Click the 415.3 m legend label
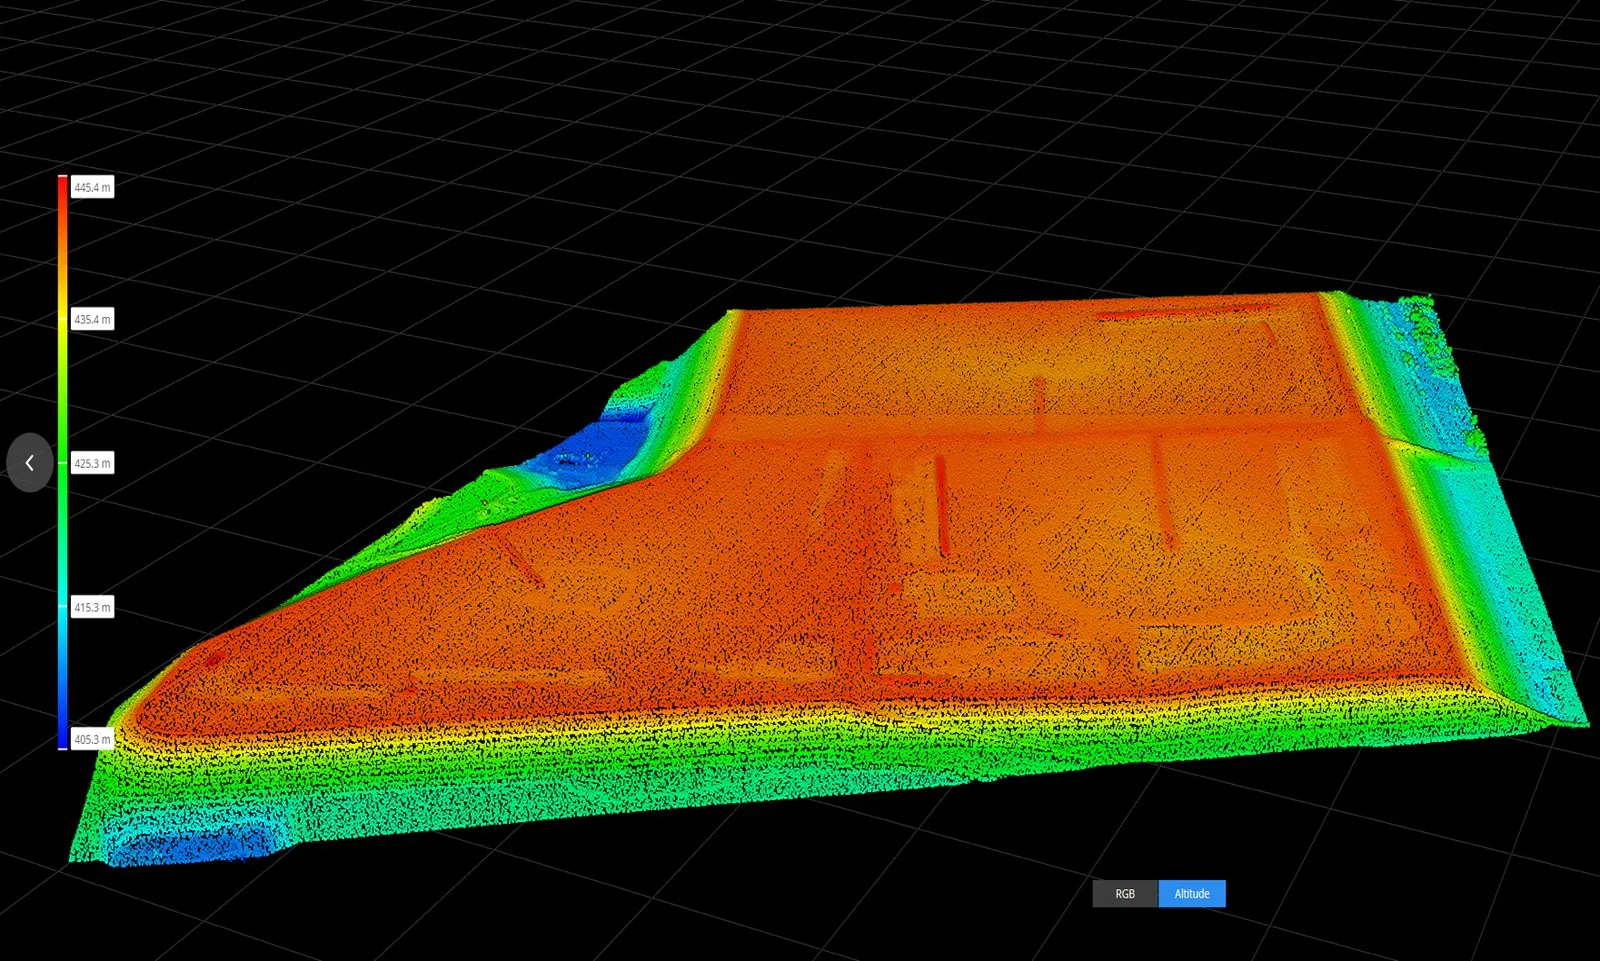Screen dimensions: 1600x961 (x=92, y=607)
